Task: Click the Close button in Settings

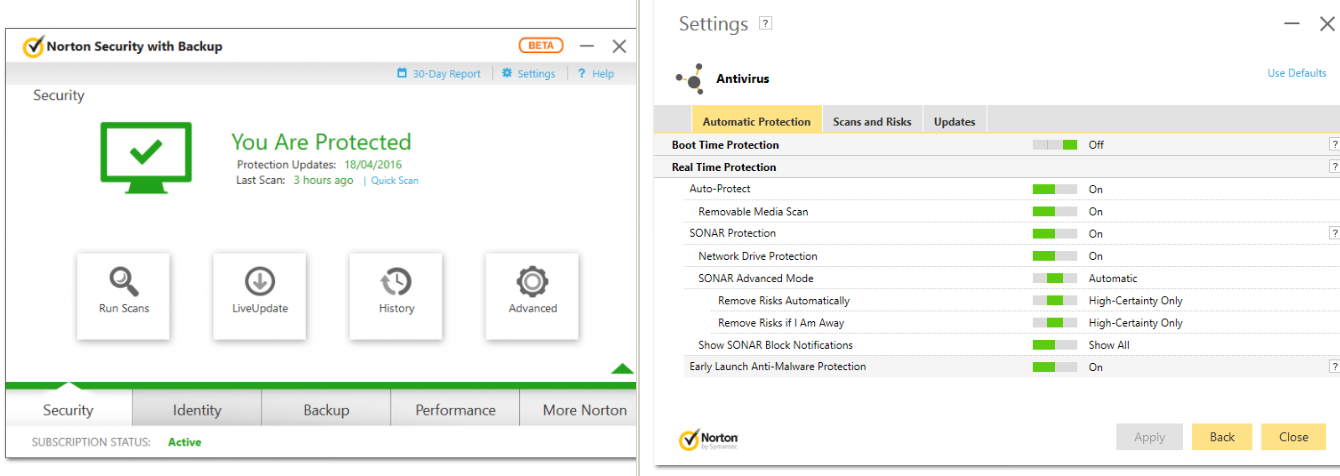Action: click(x=1293, y=437)
